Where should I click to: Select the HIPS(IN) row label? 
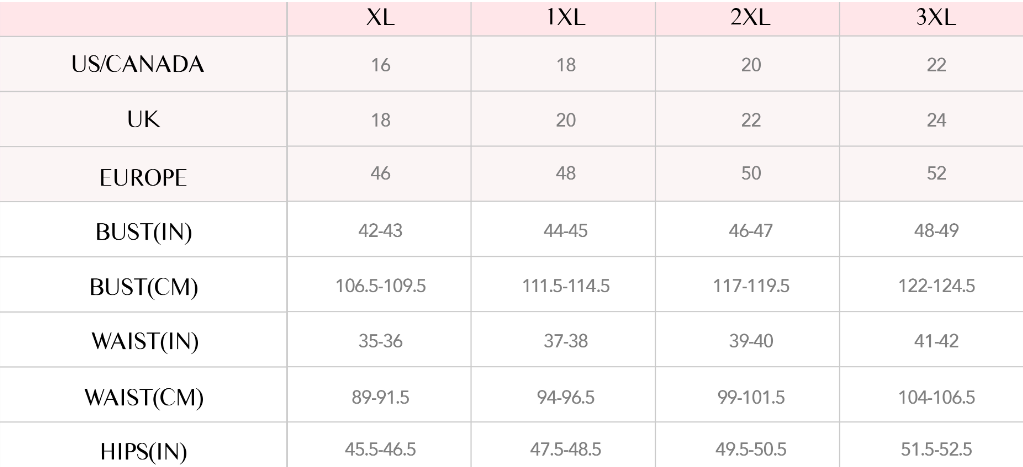[144, 451]
